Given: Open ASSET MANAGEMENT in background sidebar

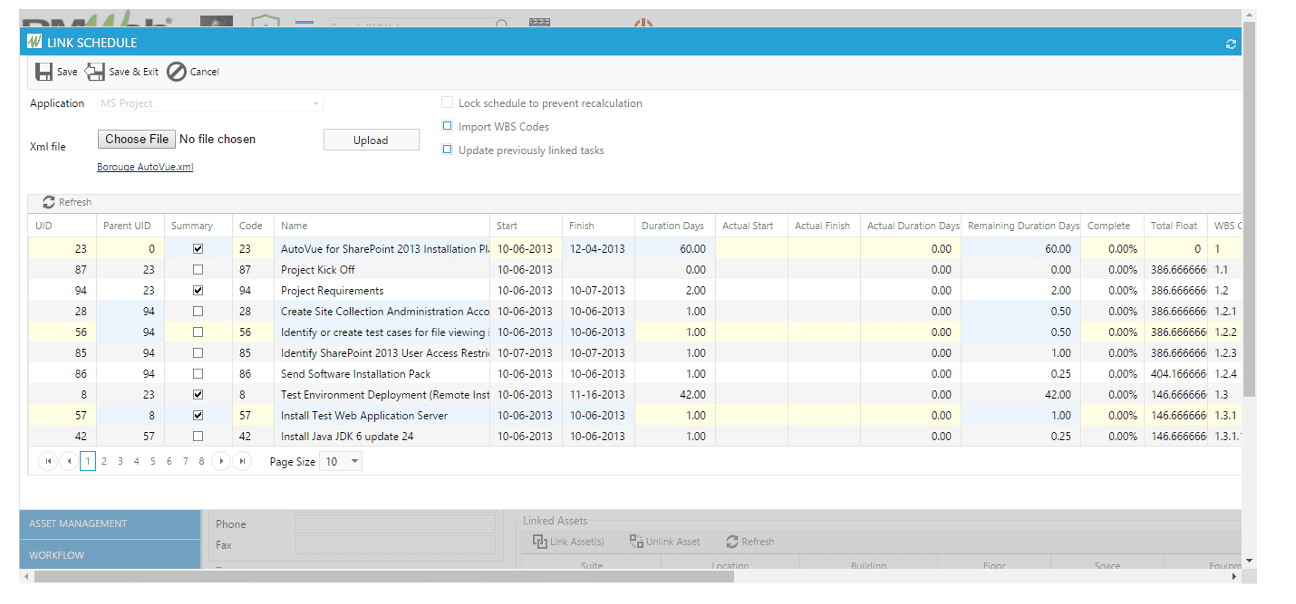Looking at the screenshot, I should [110, 524].
